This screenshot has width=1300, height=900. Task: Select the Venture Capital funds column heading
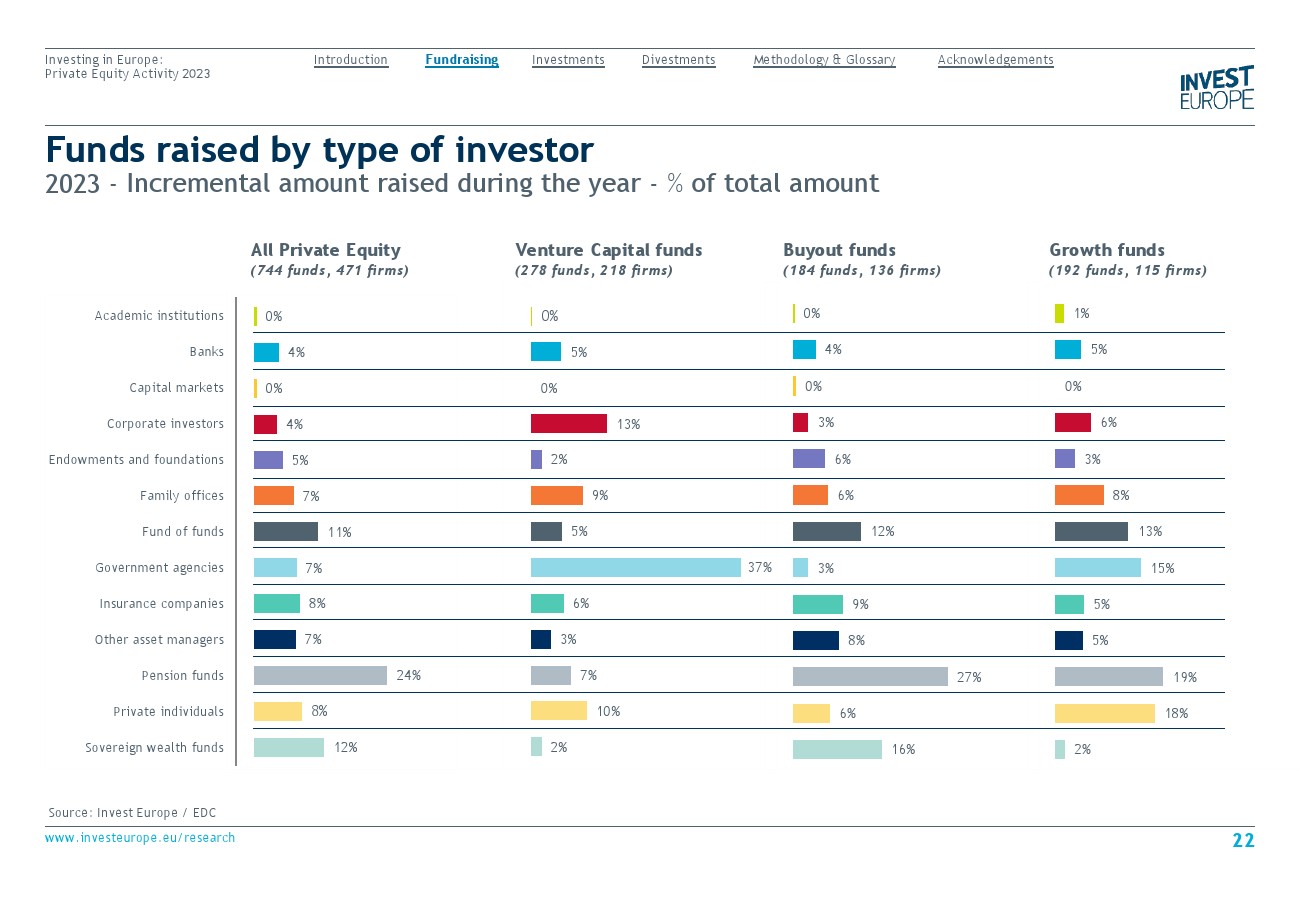(x=608, y=250)
